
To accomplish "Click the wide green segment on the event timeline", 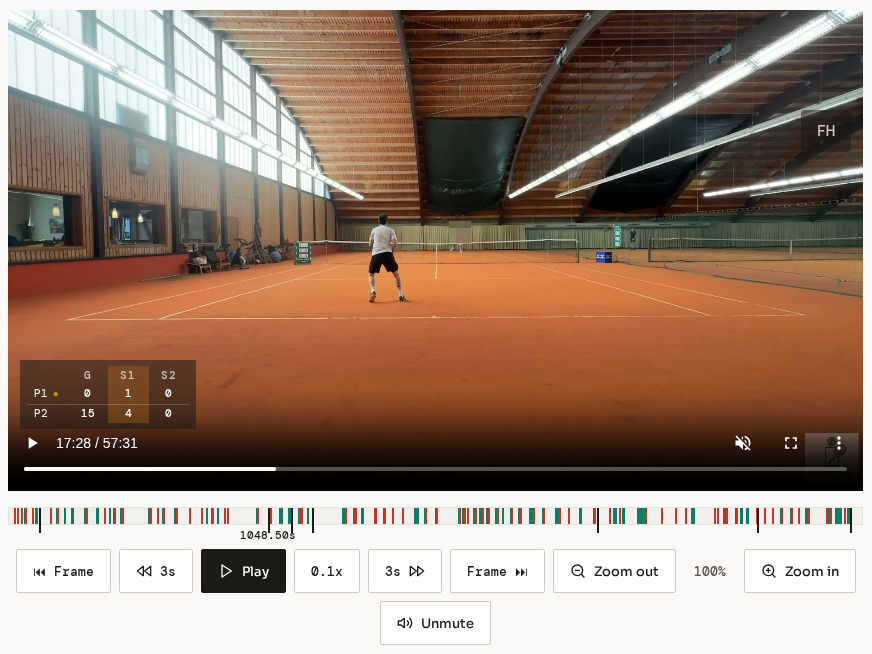I will pyautogui.click(x=641, y=516).
